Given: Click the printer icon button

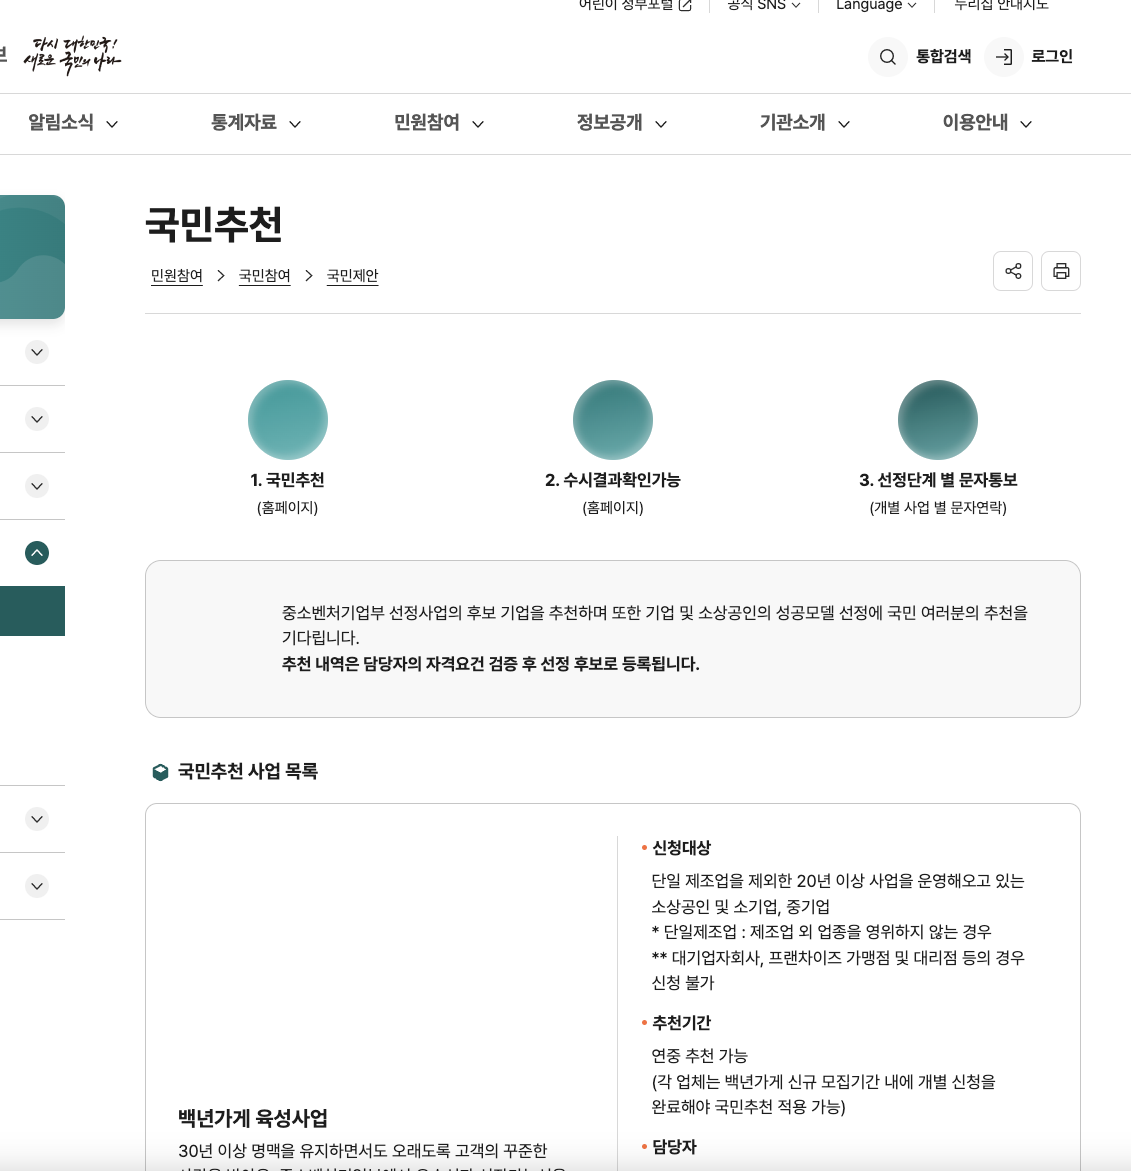Looking at the screenshot, I should [x=1060, y=271].
